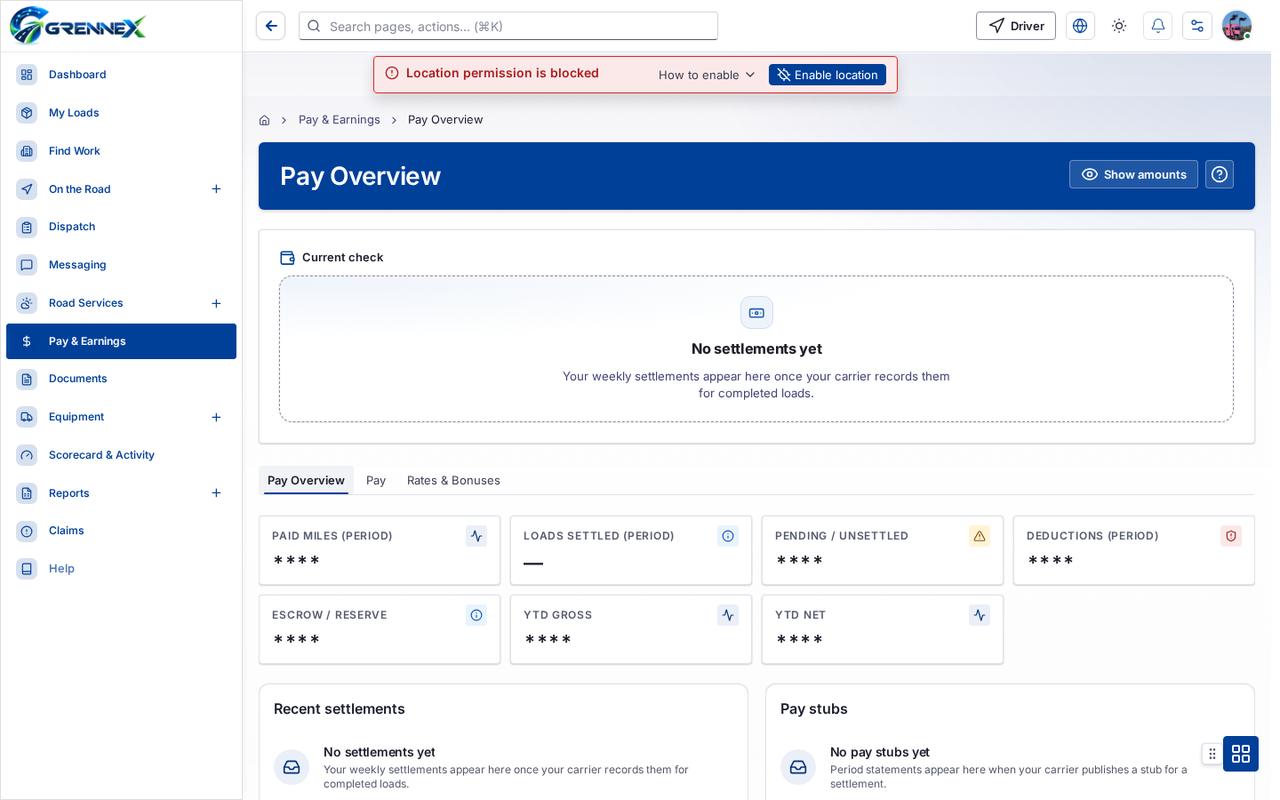Open the Pay Overview help icon

point(1219,174)
